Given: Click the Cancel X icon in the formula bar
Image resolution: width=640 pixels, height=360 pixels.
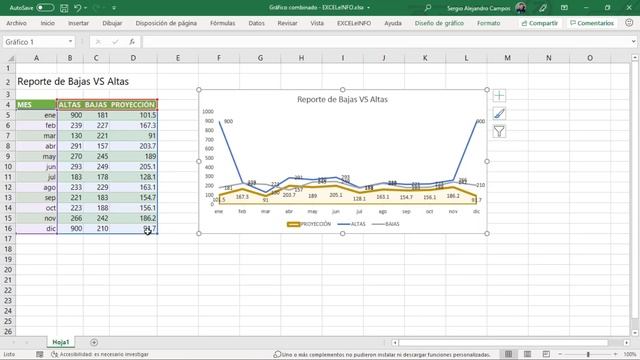Looking at the screenshot, I should pyautogui.click(x=98, y=42).
